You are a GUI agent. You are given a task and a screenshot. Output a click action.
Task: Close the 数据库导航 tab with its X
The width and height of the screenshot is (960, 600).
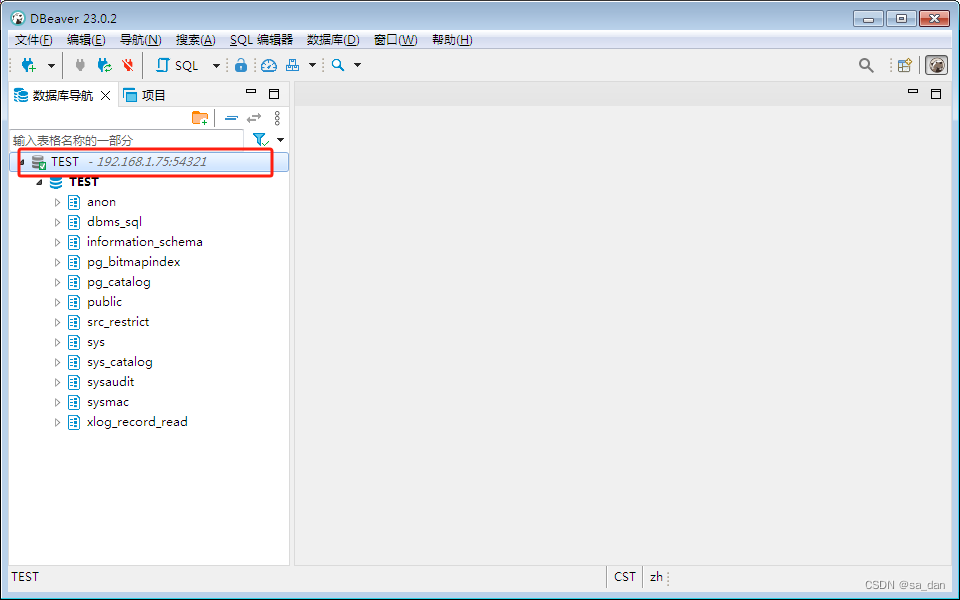[105, 96]
